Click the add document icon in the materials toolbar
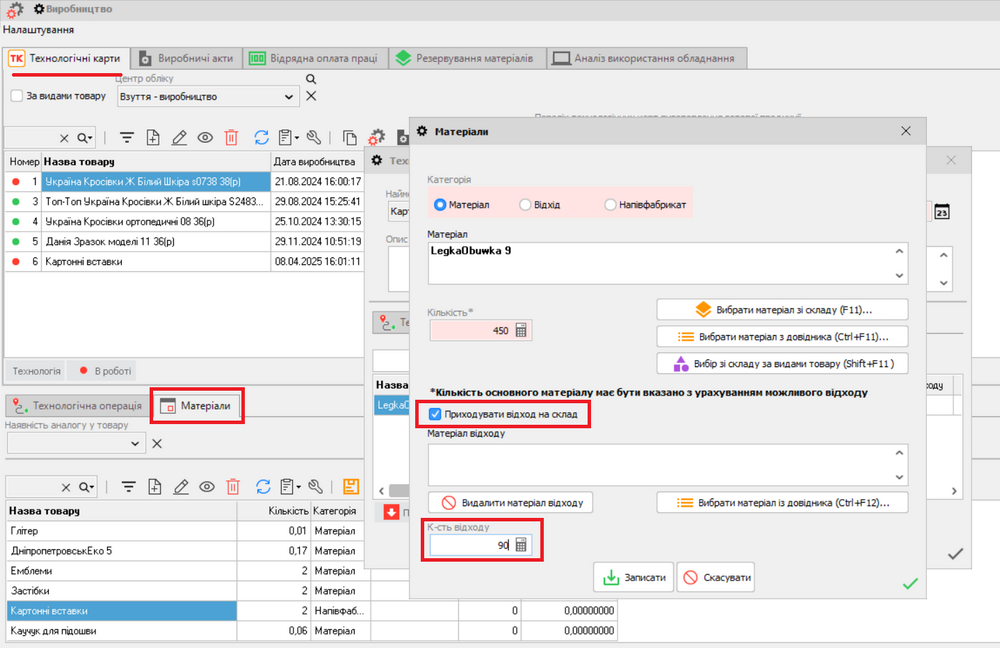This screenshot has width=1000, height=648. click(154, 486)
